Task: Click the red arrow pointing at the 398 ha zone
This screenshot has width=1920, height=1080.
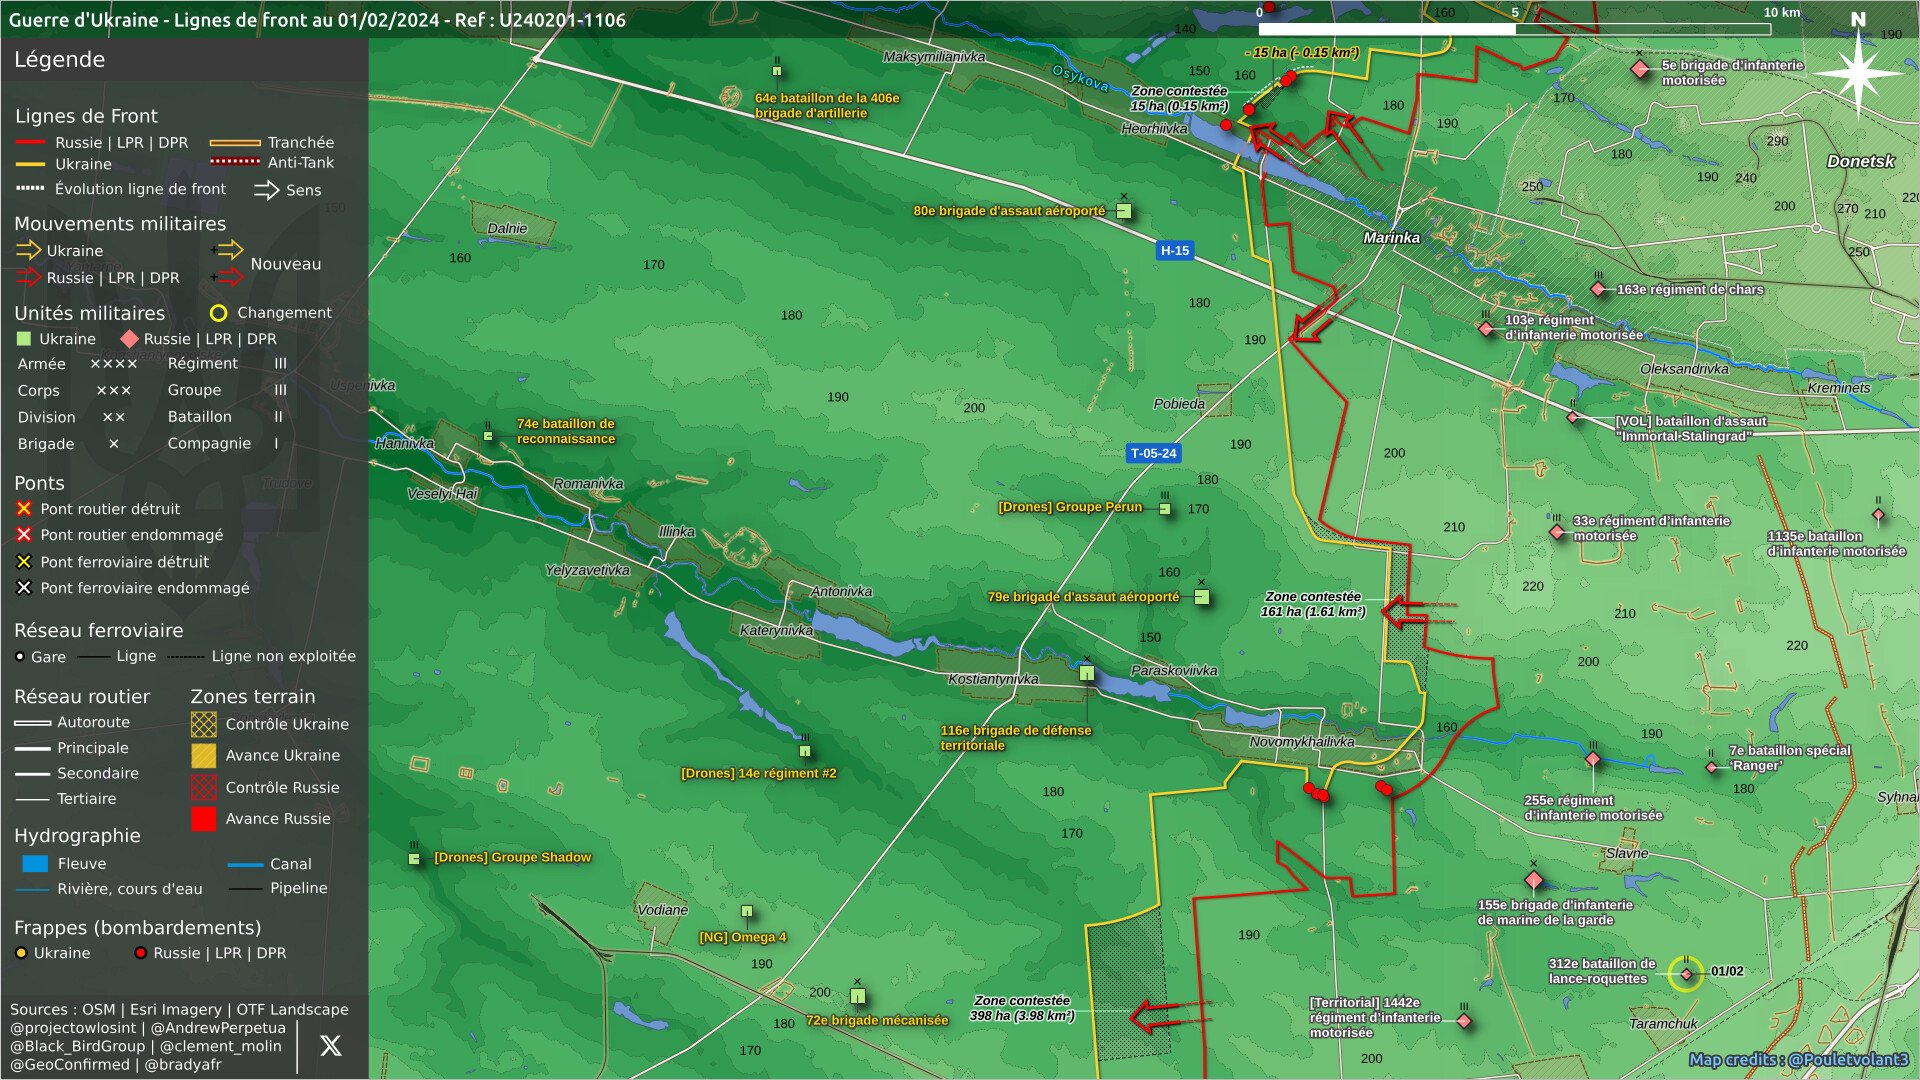Action: pyautogui.click(x=1168, y=1016)
